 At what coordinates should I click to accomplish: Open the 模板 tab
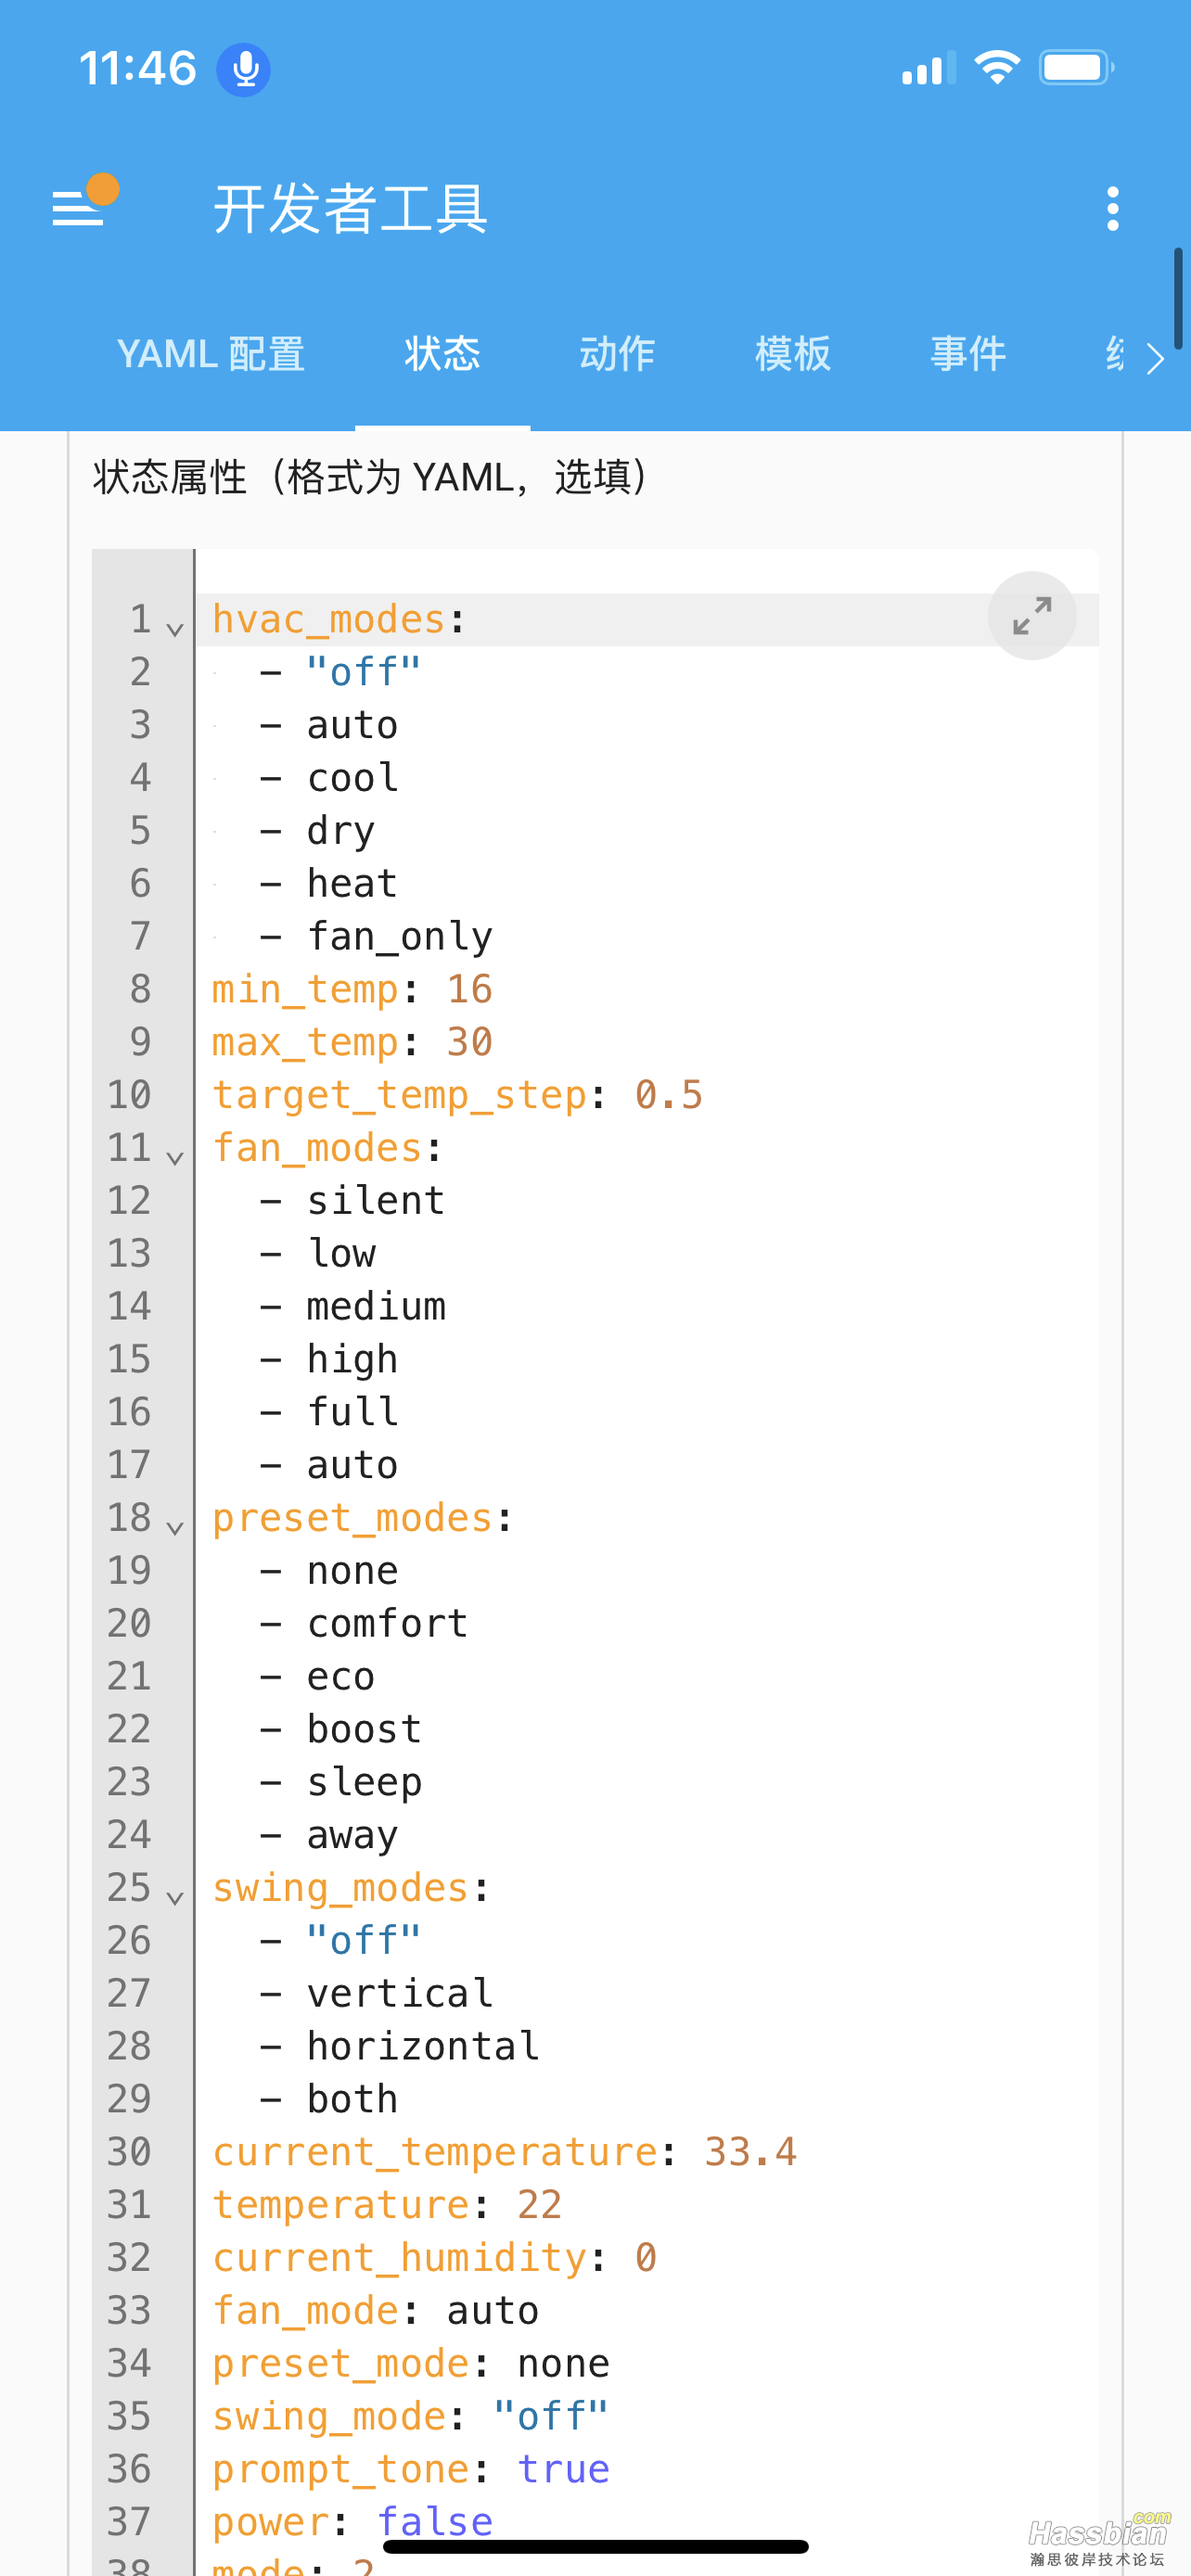tap(793, 354)
